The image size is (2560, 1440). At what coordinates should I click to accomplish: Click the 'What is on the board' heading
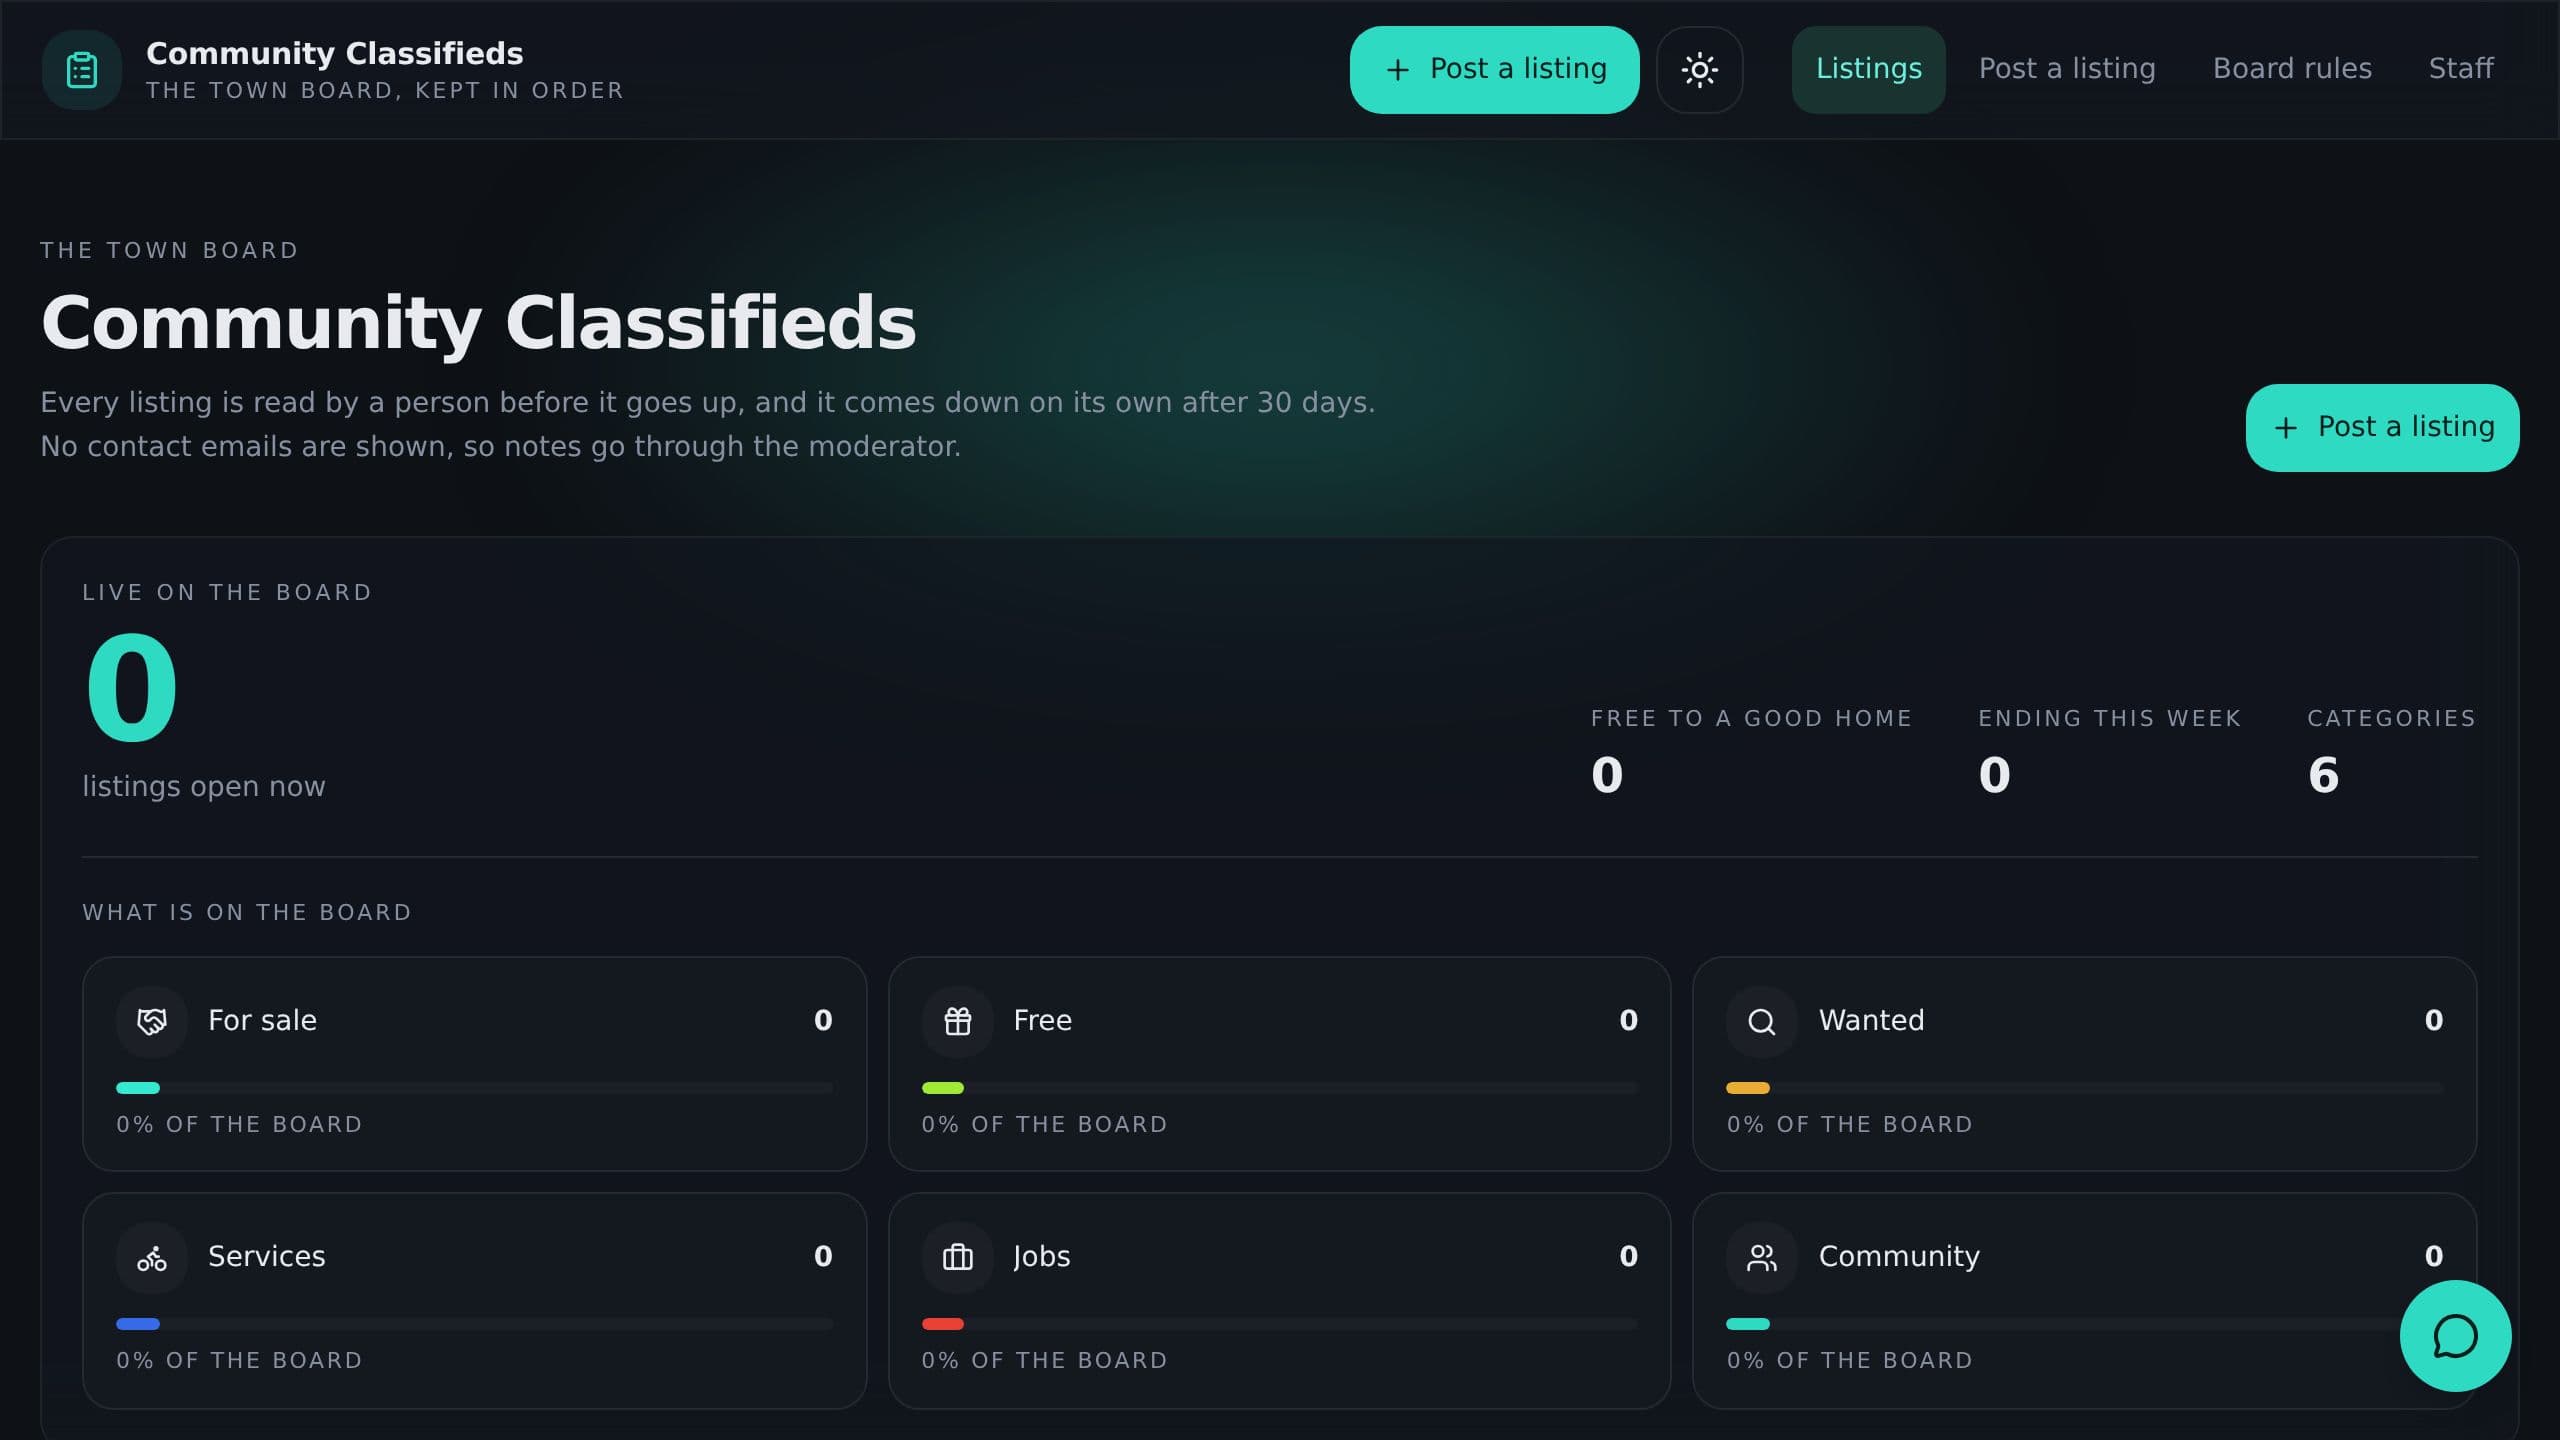(247, 913)
